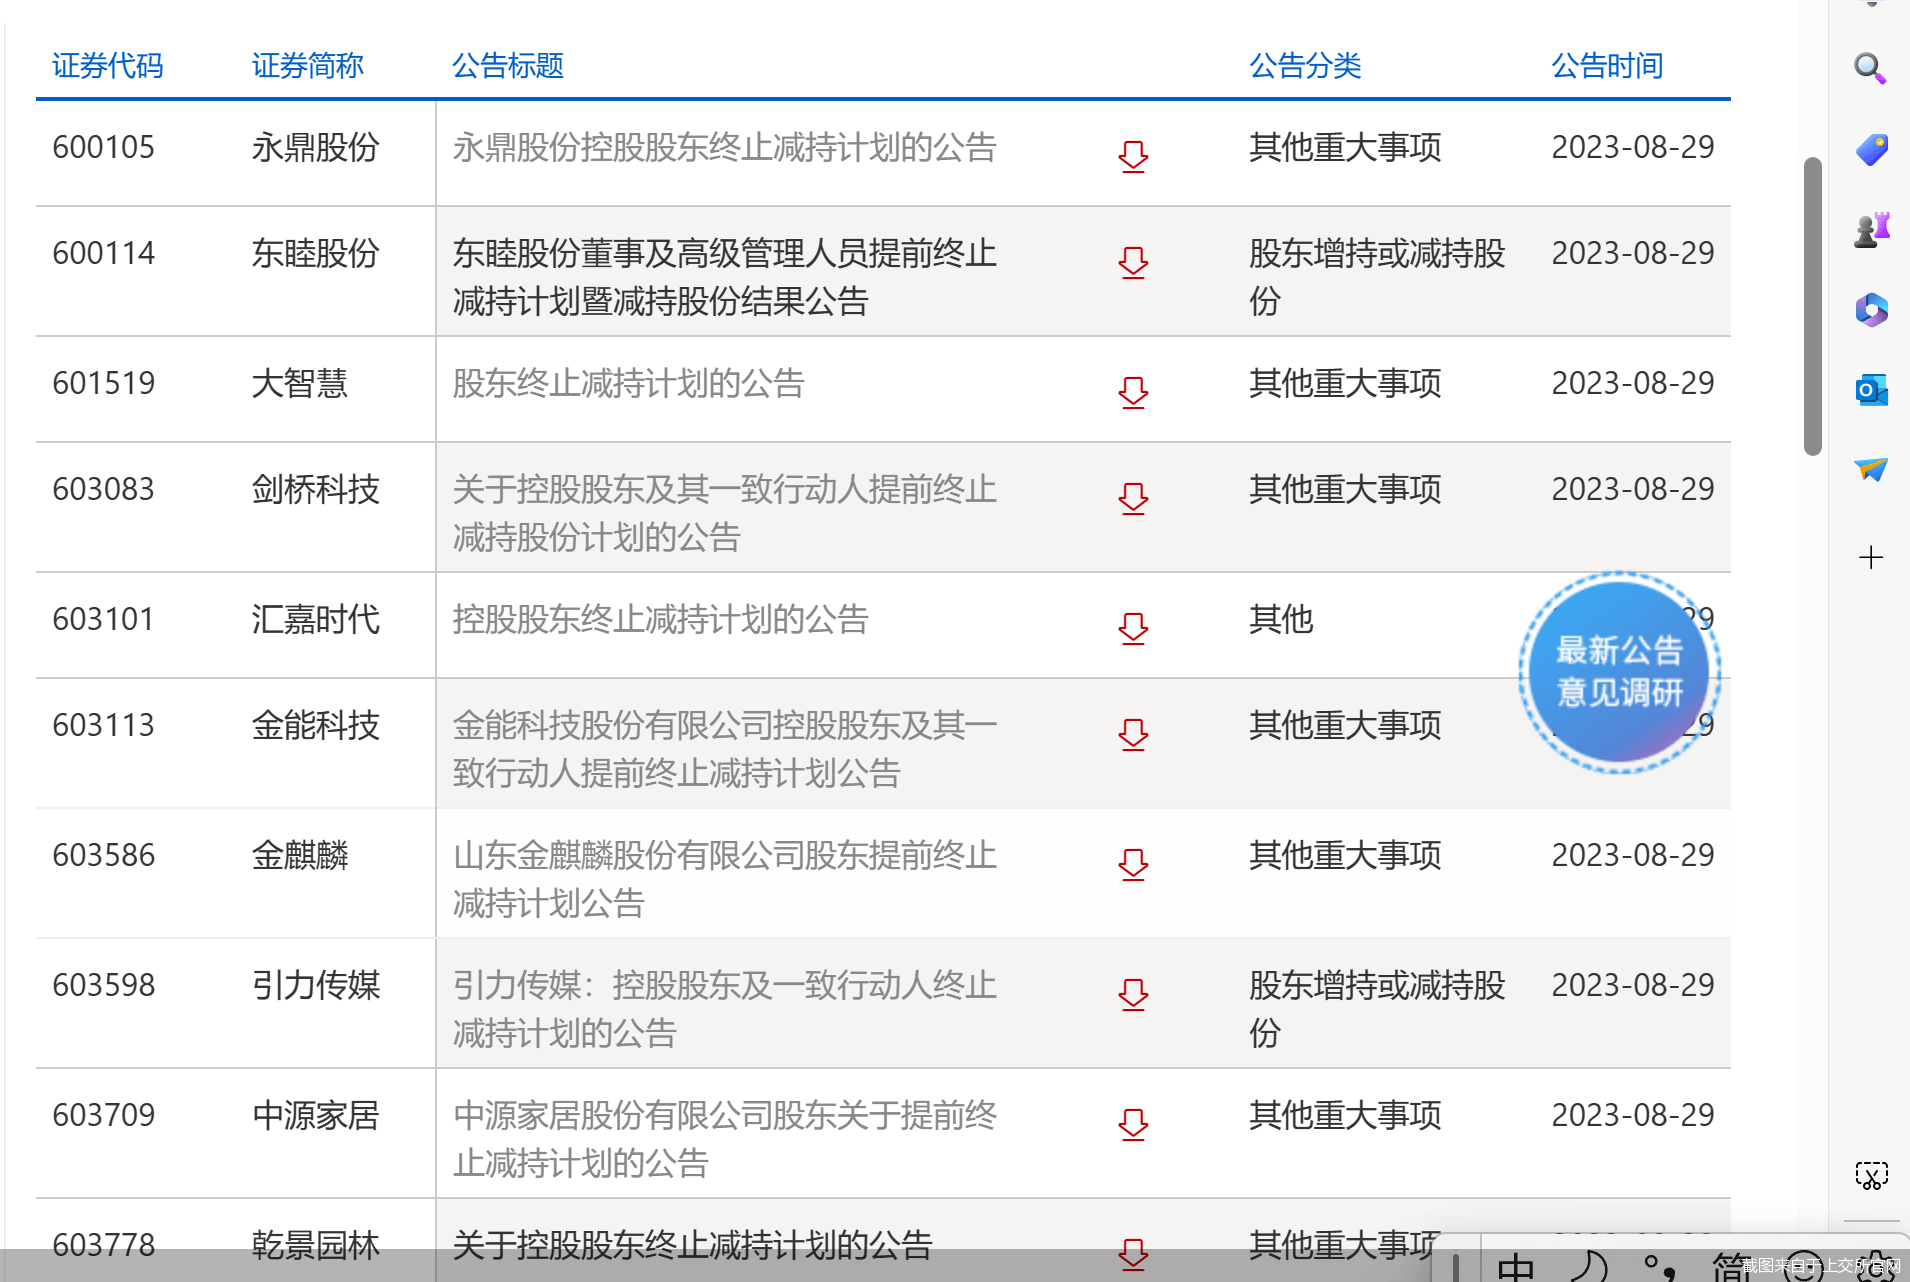
Task: Download the 剑桥科技 announcement file
Action: (x=1132, y=498)
